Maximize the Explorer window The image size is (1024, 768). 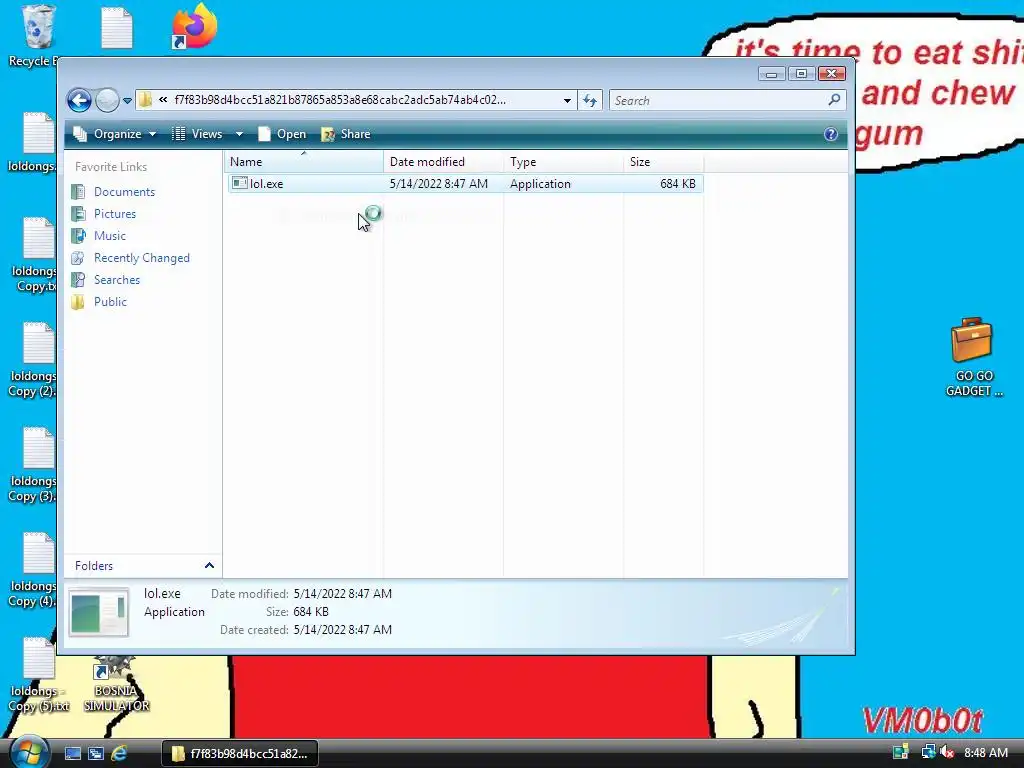click(x=801, y=74)
